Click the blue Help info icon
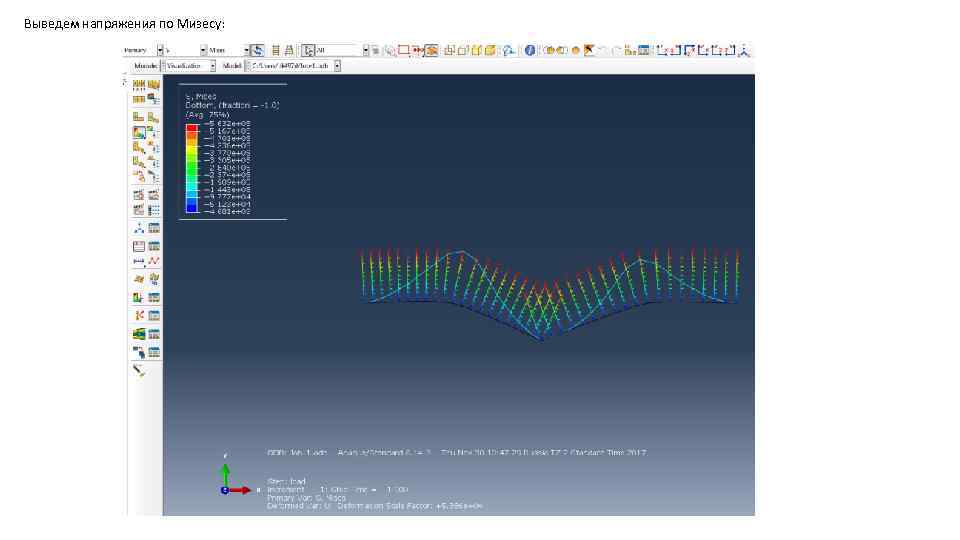The height and width of the screenshot is (540, 960). [x=530, y=50]
